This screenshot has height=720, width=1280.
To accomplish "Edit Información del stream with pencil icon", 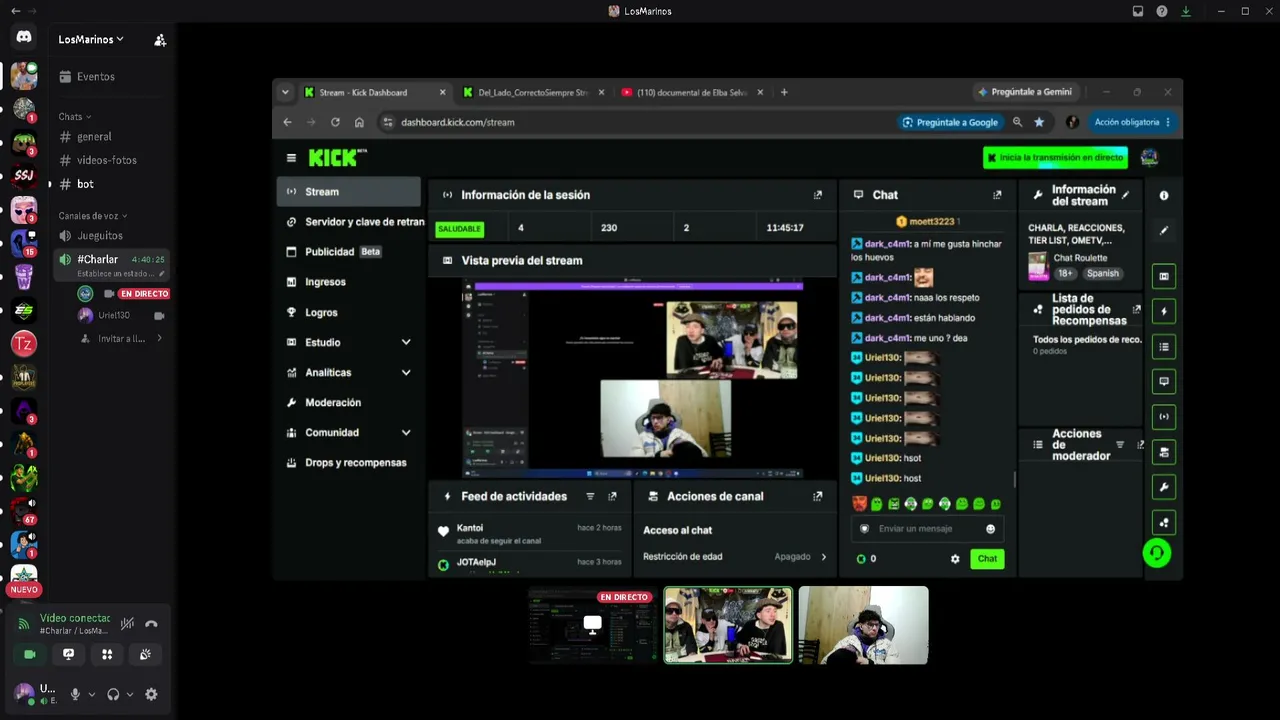I will pos(1126,195).
